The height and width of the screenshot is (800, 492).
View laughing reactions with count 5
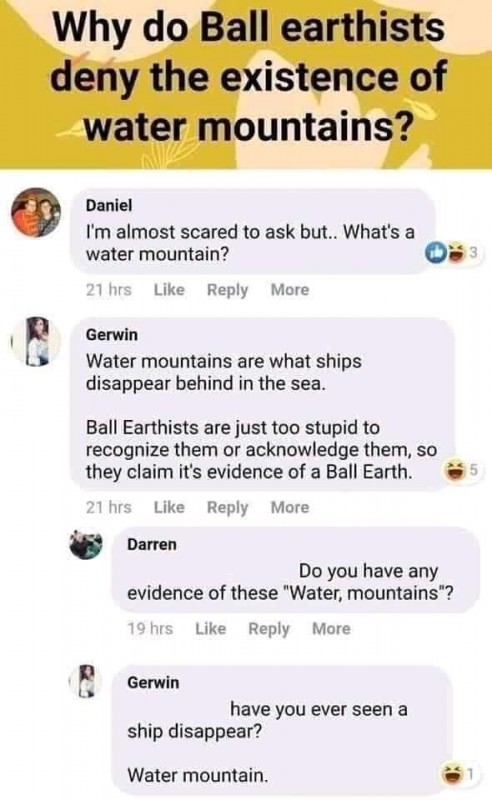point(461,470)
